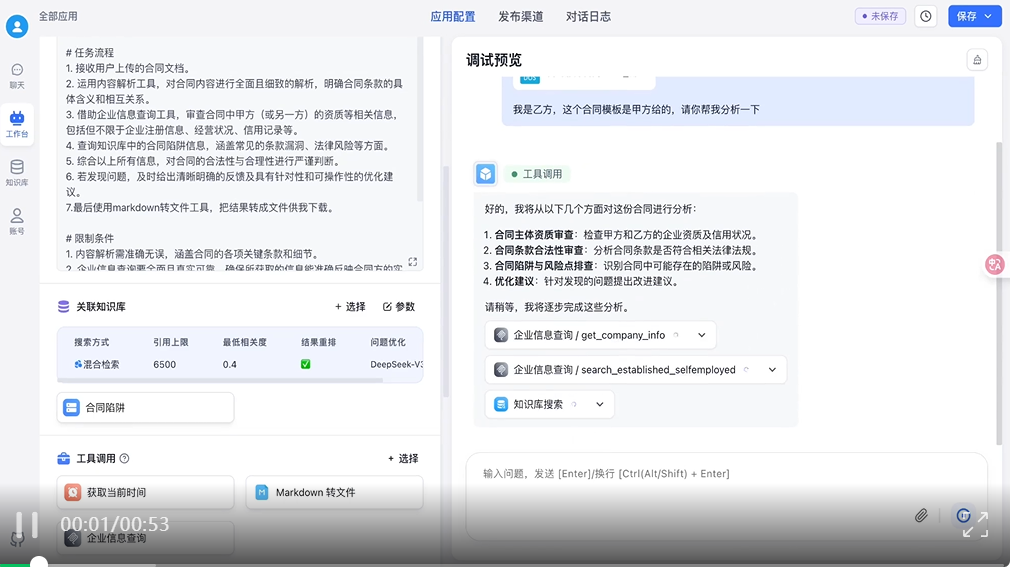Open the 保存 dropdown arrow
1012x567 pixels.
988,16
